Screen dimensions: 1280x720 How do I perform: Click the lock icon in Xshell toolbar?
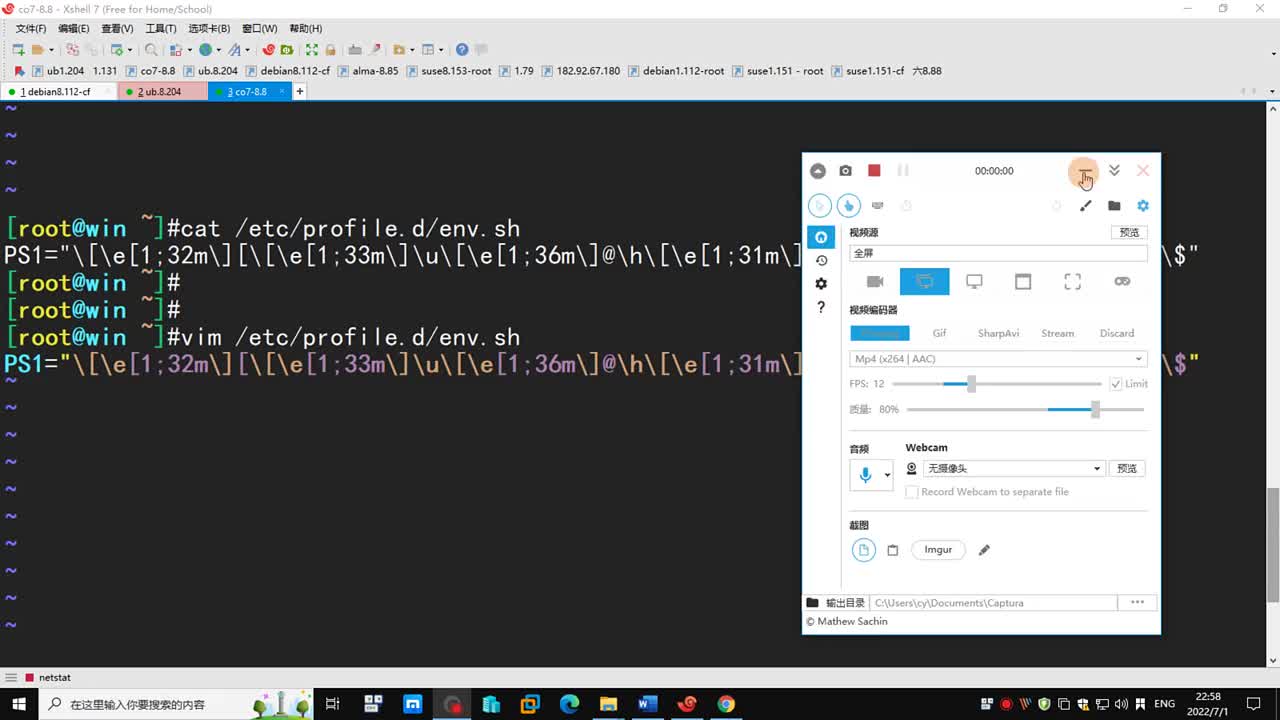pyautogui.click(x=330, y=49)
